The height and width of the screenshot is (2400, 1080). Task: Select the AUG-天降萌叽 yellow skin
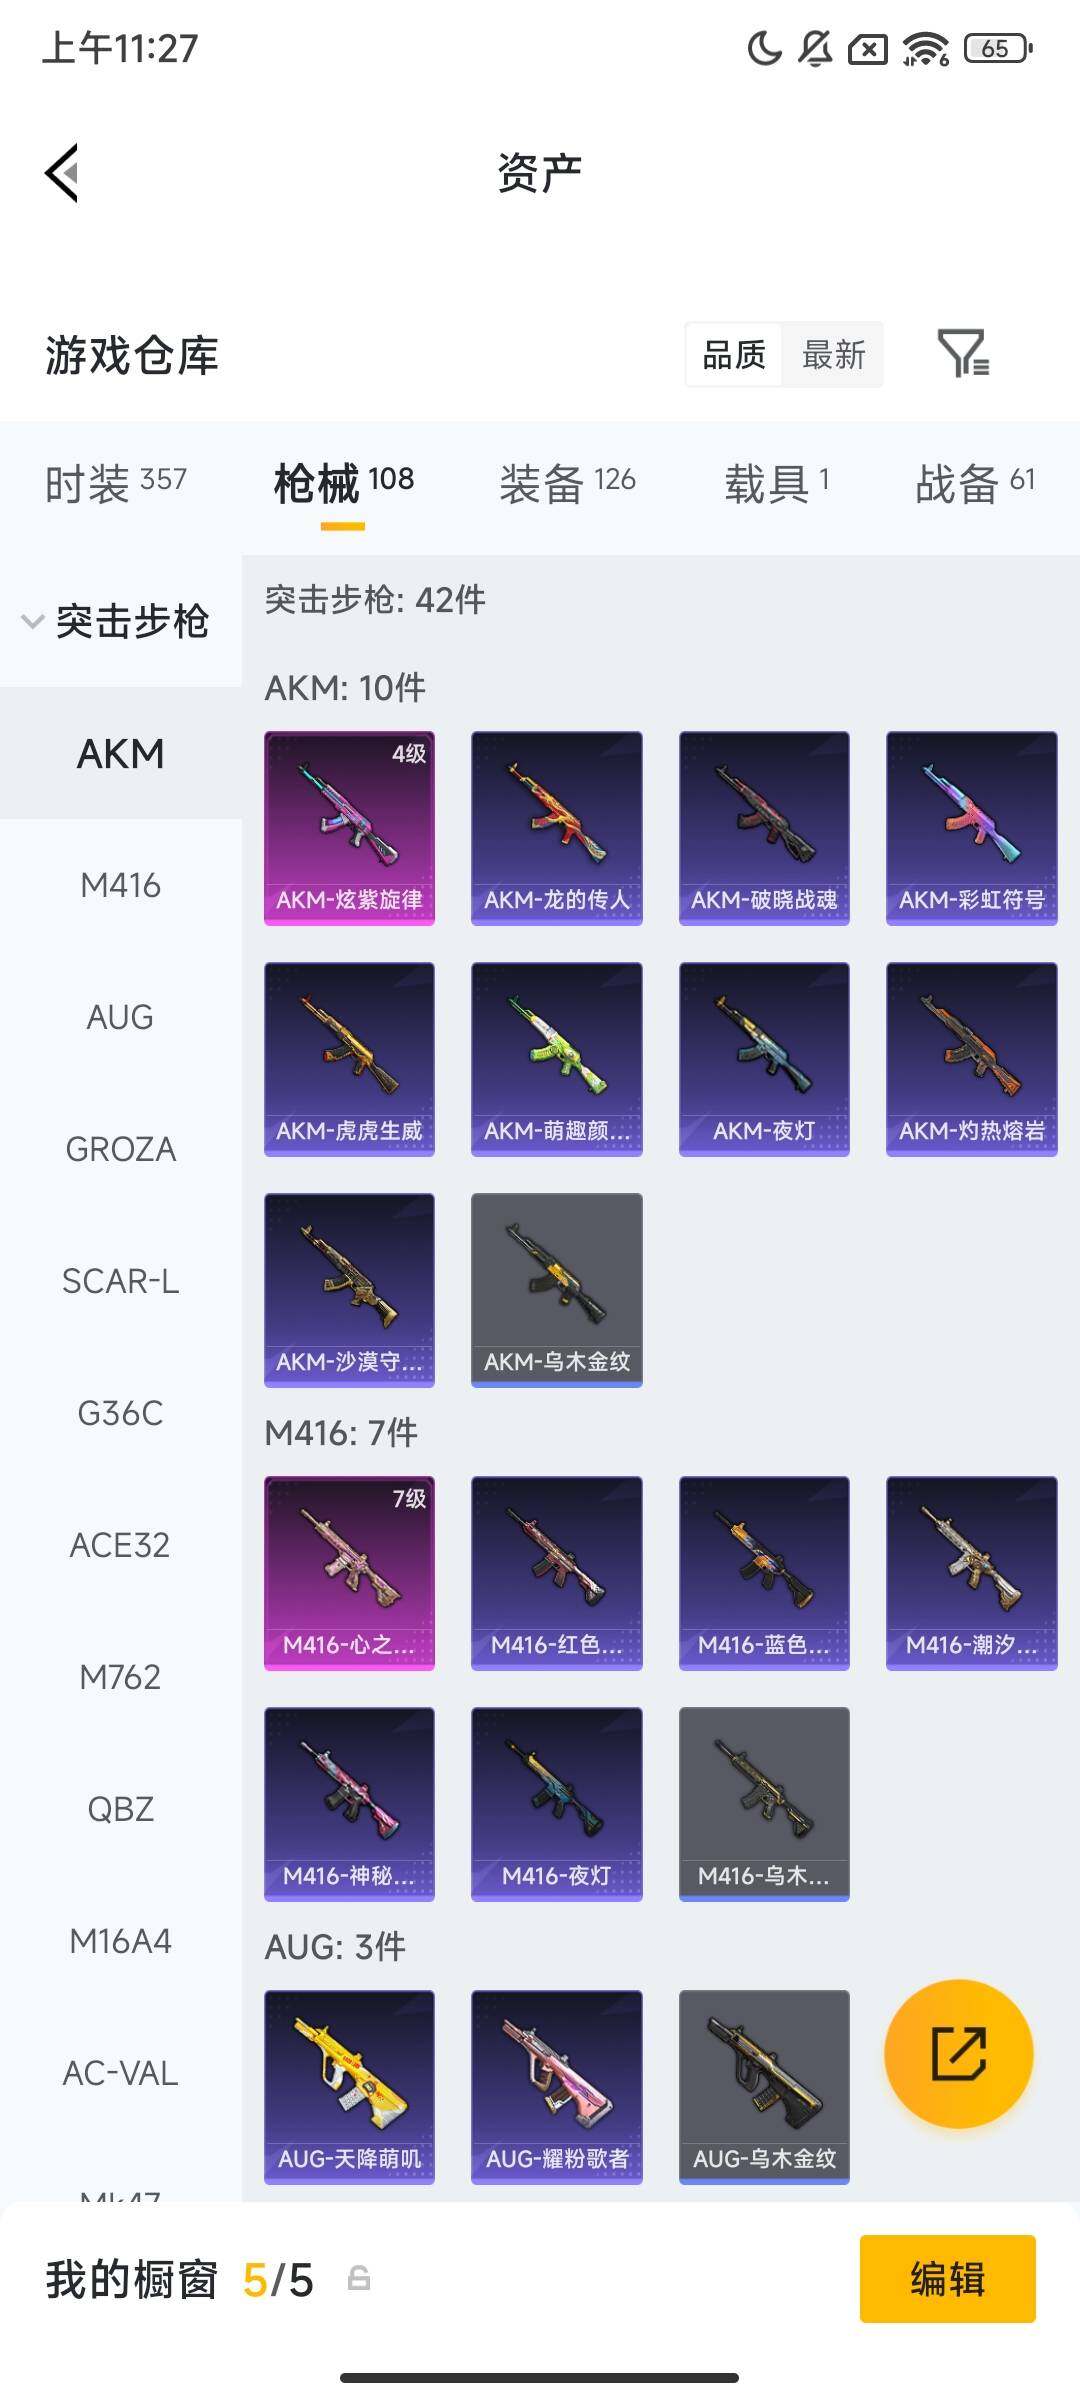pos(349,2087)
